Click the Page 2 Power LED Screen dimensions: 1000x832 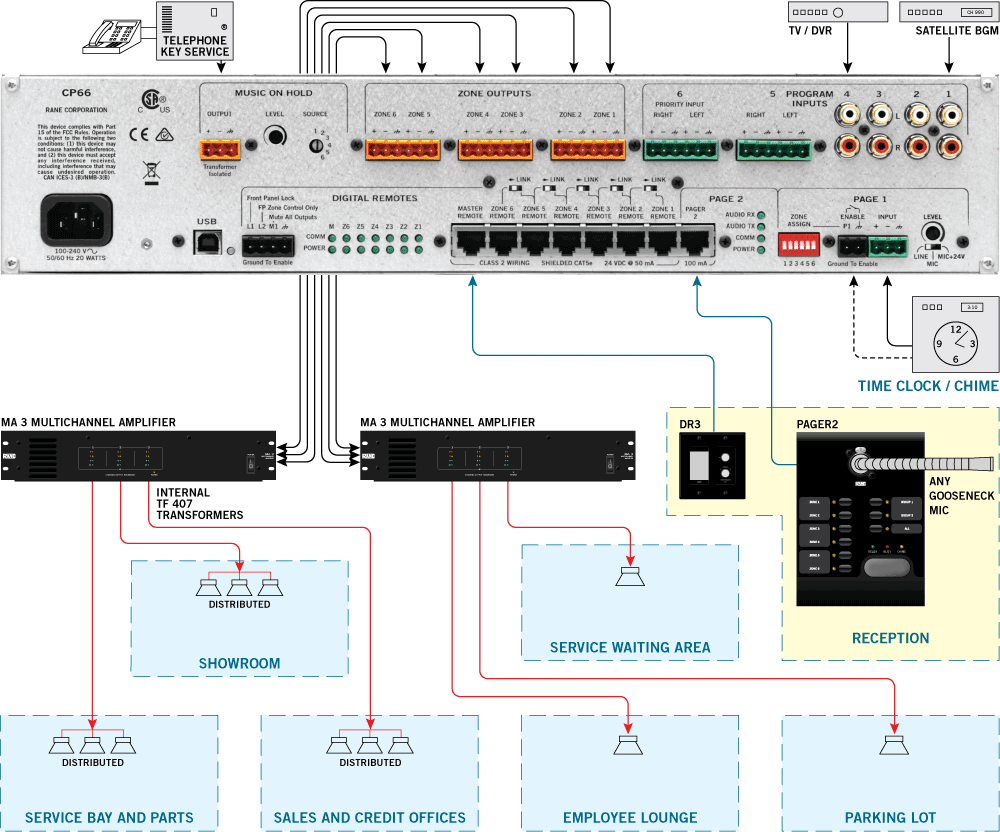point(761,249)
